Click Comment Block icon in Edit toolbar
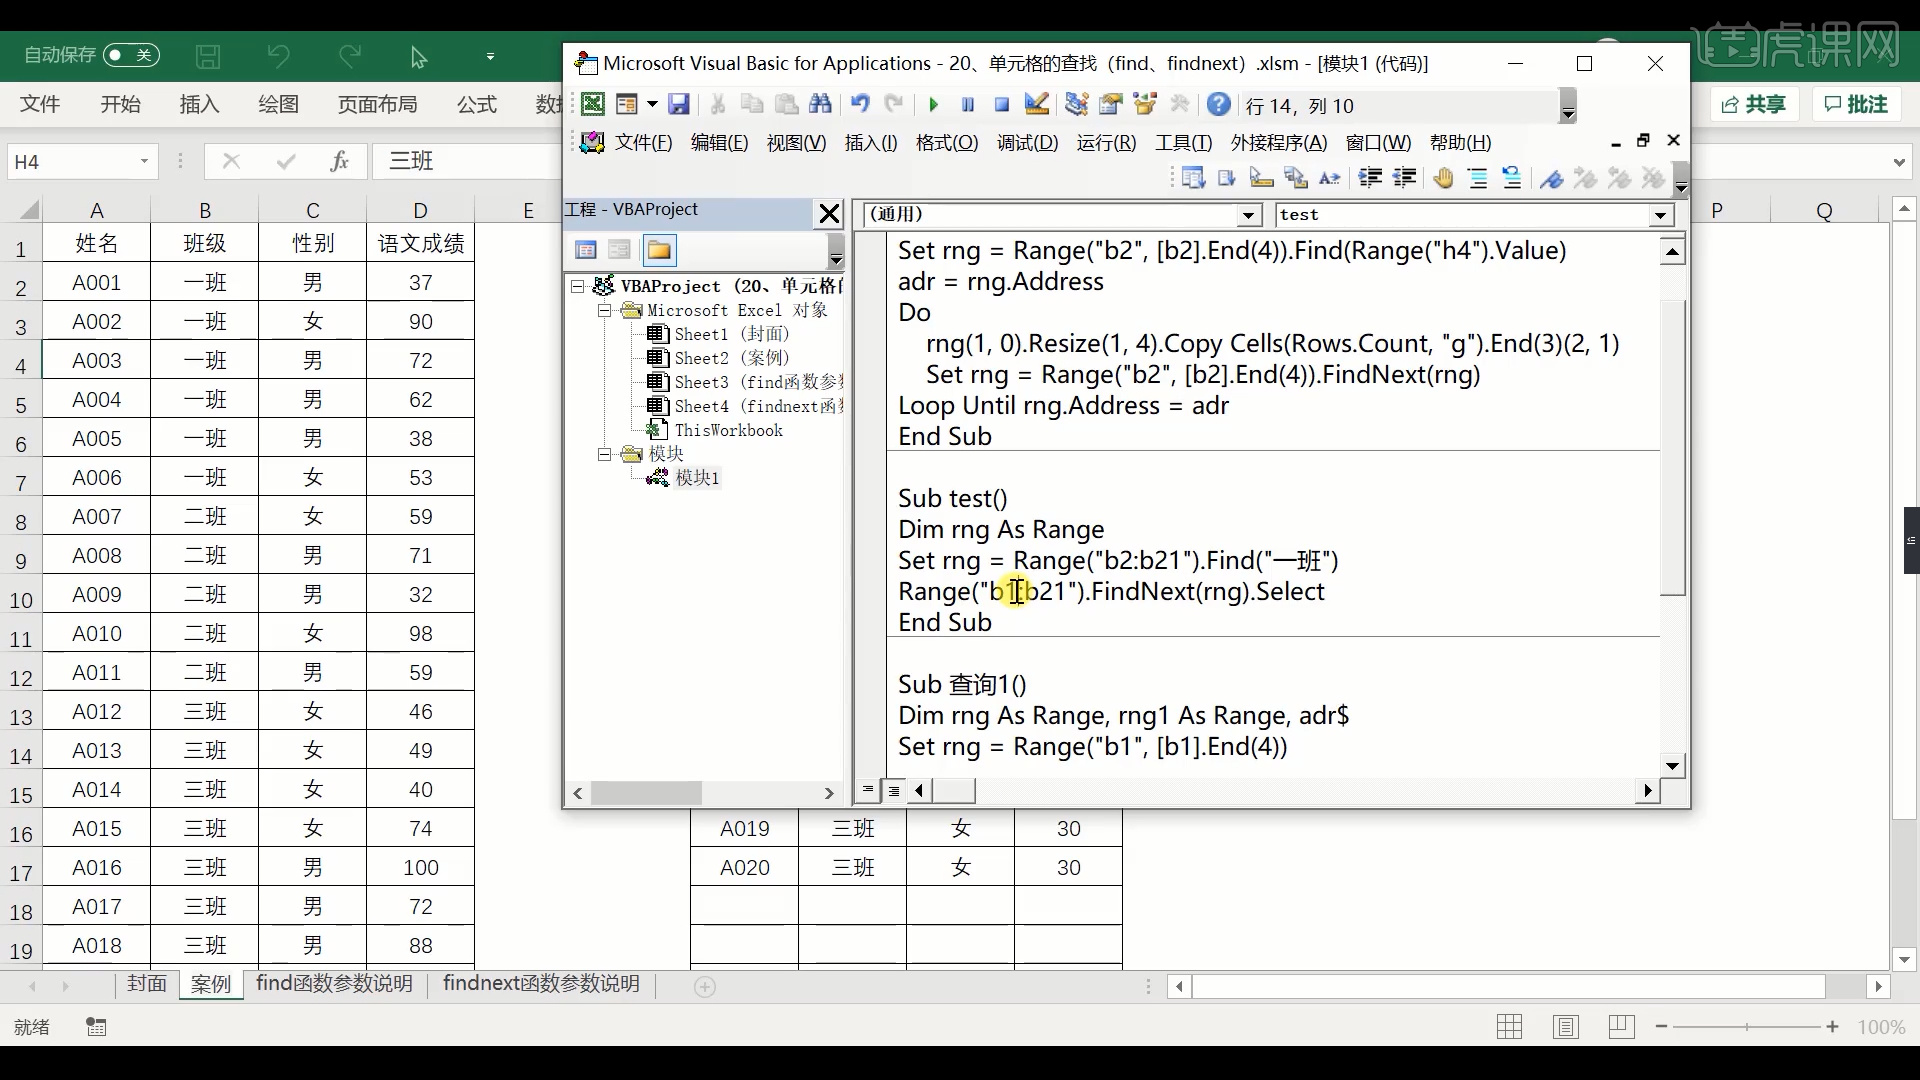Image resolution: width=1920 pixels, height=1080 pixels. click(x=1478, y=178)
